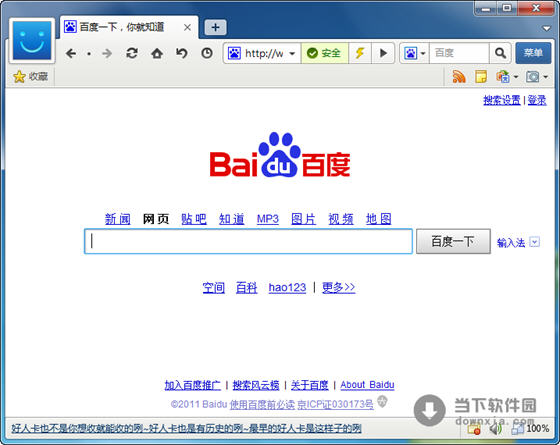Open the 地图 maps category
The width and height of the screenshot is (560, 445).
(x=379, y=219)
